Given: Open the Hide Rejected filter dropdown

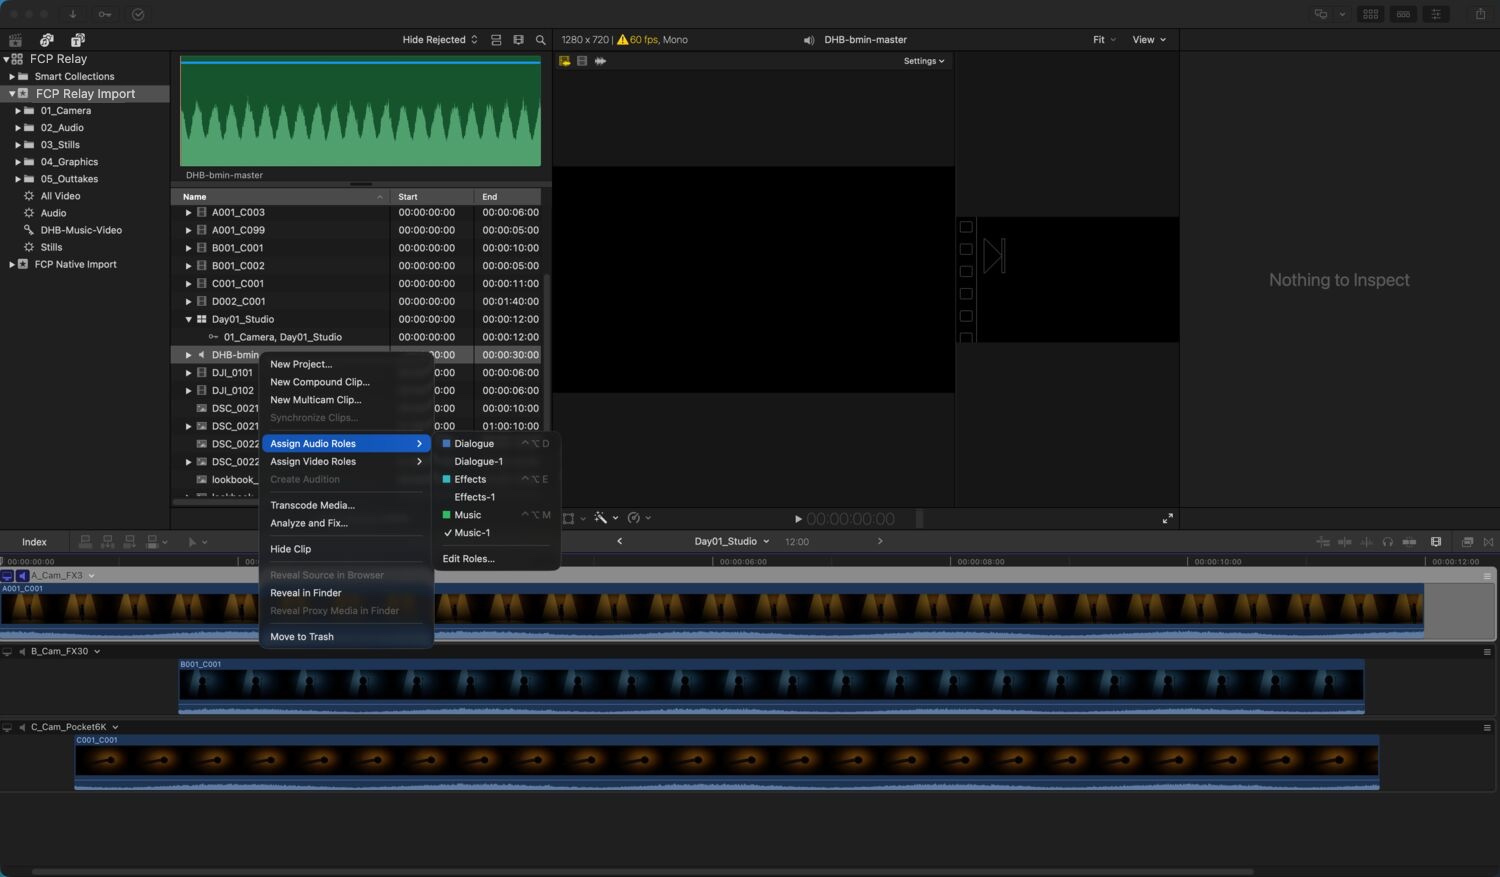Looking at the screenshot, I should [440, 40].
